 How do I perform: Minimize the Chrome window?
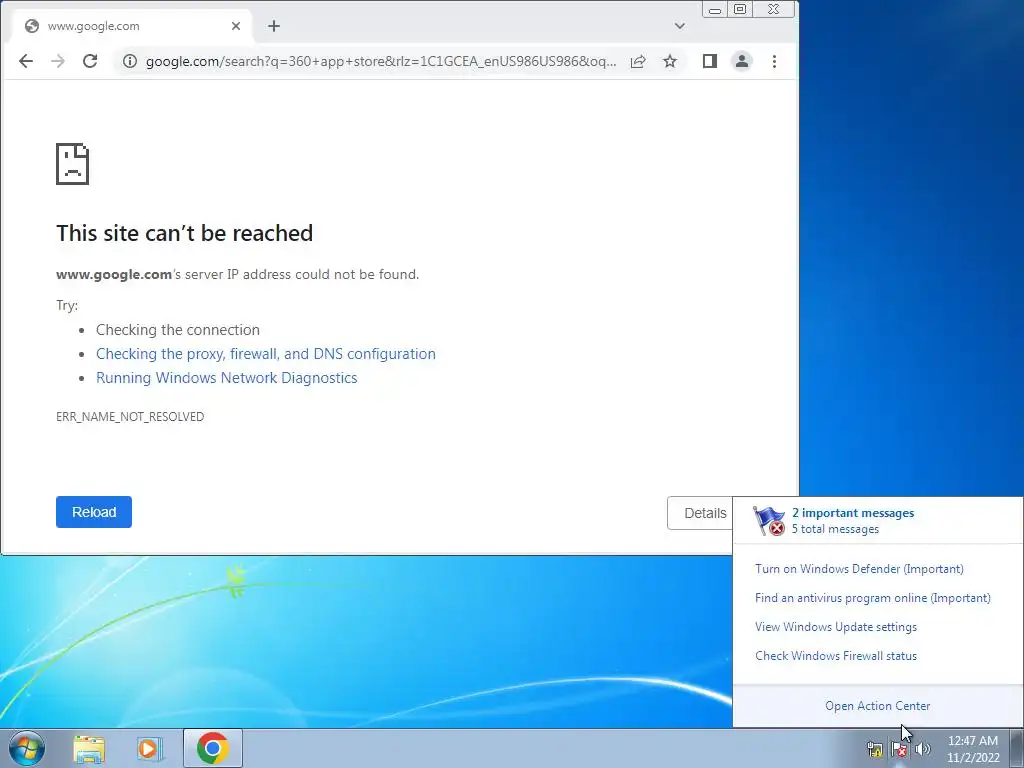[715, 9]
